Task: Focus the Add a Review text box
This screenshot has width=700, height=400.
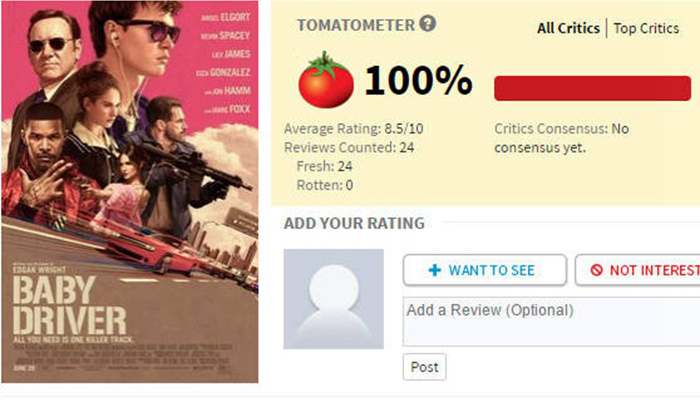Action: point(550,321)
